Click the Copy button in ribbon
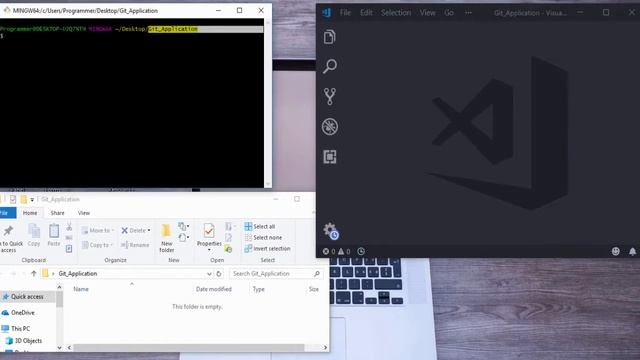This screenshot has width=640, height=360. pos(34,236)
